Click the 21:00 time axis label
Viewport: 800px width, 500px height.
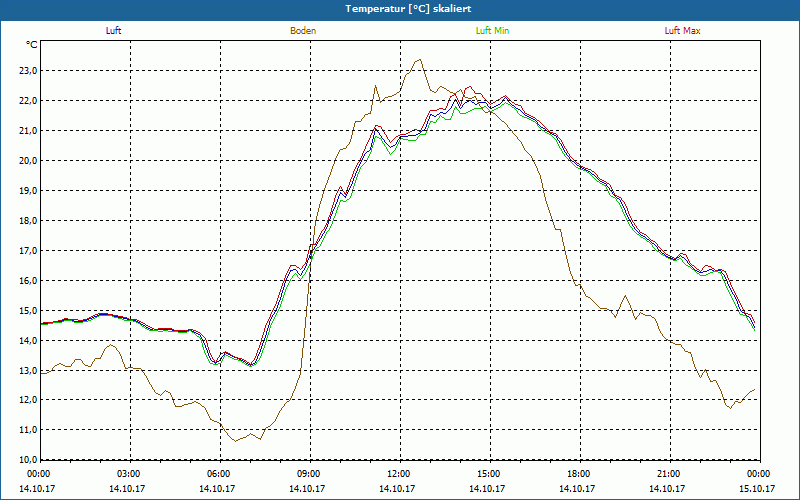coord(669,474)
